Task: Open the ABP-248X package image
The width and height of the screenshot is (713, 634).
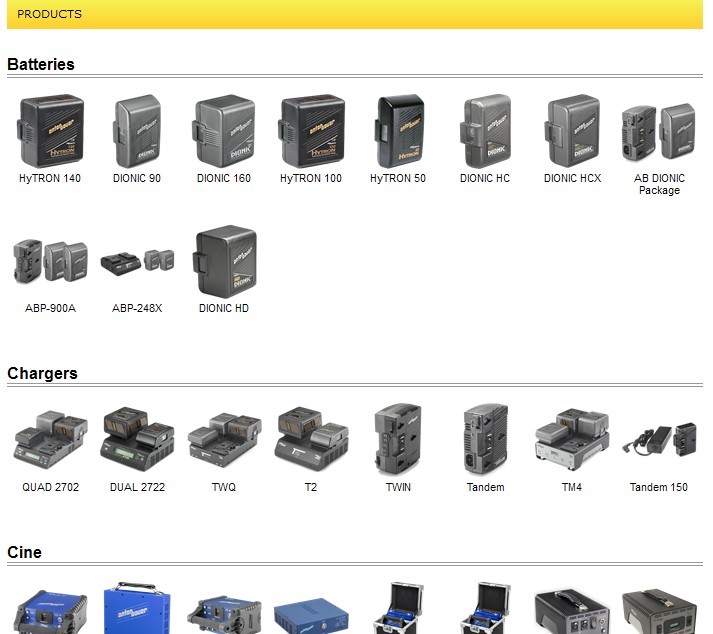Action: (x=137, y=263)
